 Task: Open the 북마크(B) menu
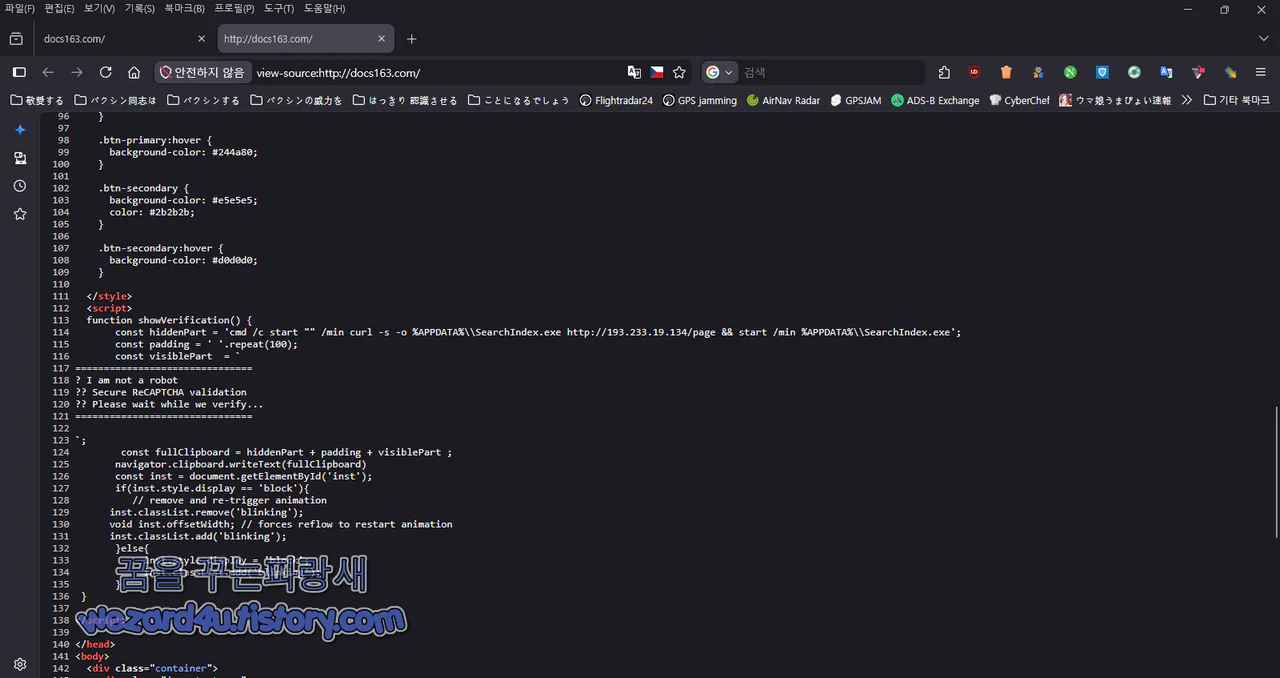(184, 9)
